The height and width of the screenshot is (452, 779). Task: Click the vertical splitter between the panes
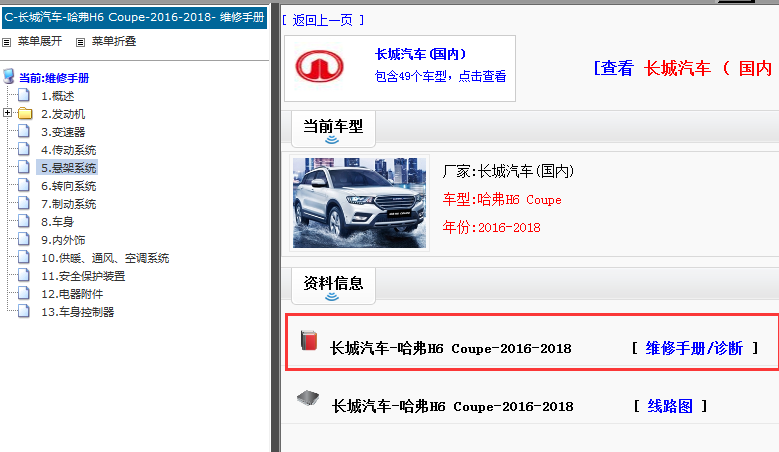tap(275, 228)
